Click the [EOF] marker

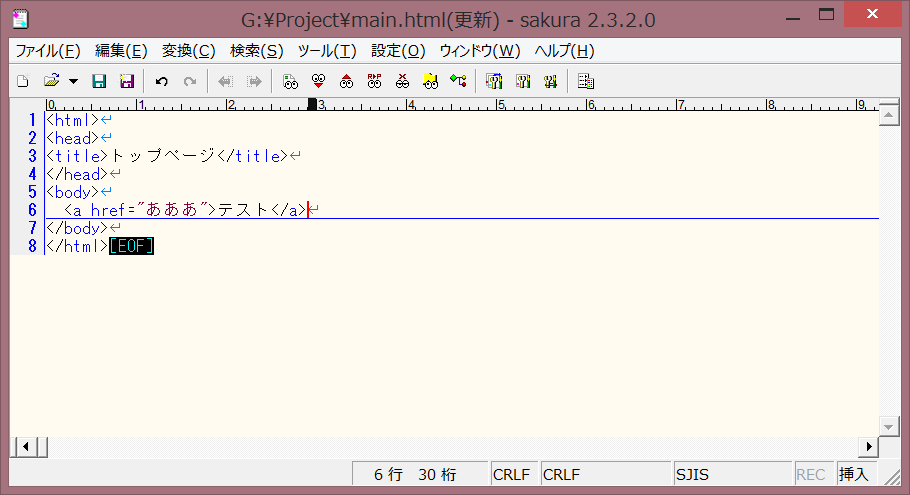point(132,246)
